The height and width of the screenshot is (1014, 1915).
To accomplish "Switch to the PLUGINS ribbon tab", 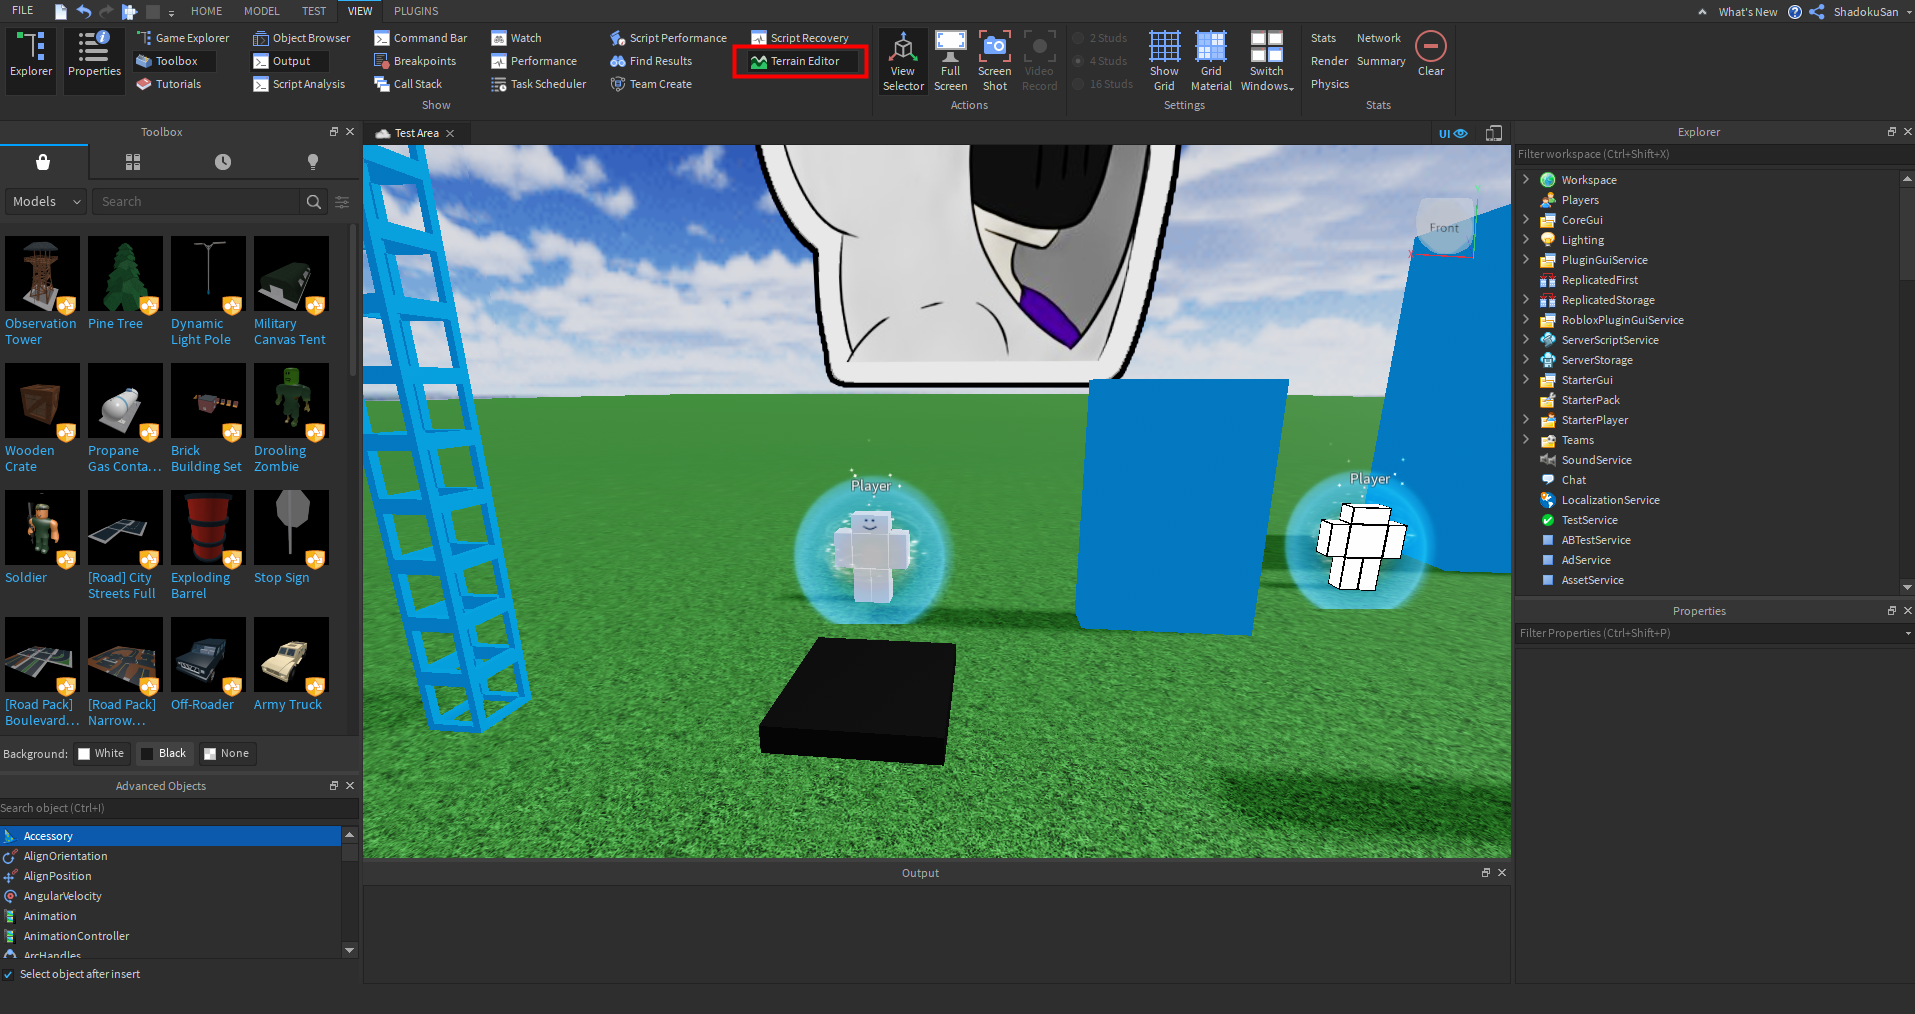I will (x=416, y=11).
